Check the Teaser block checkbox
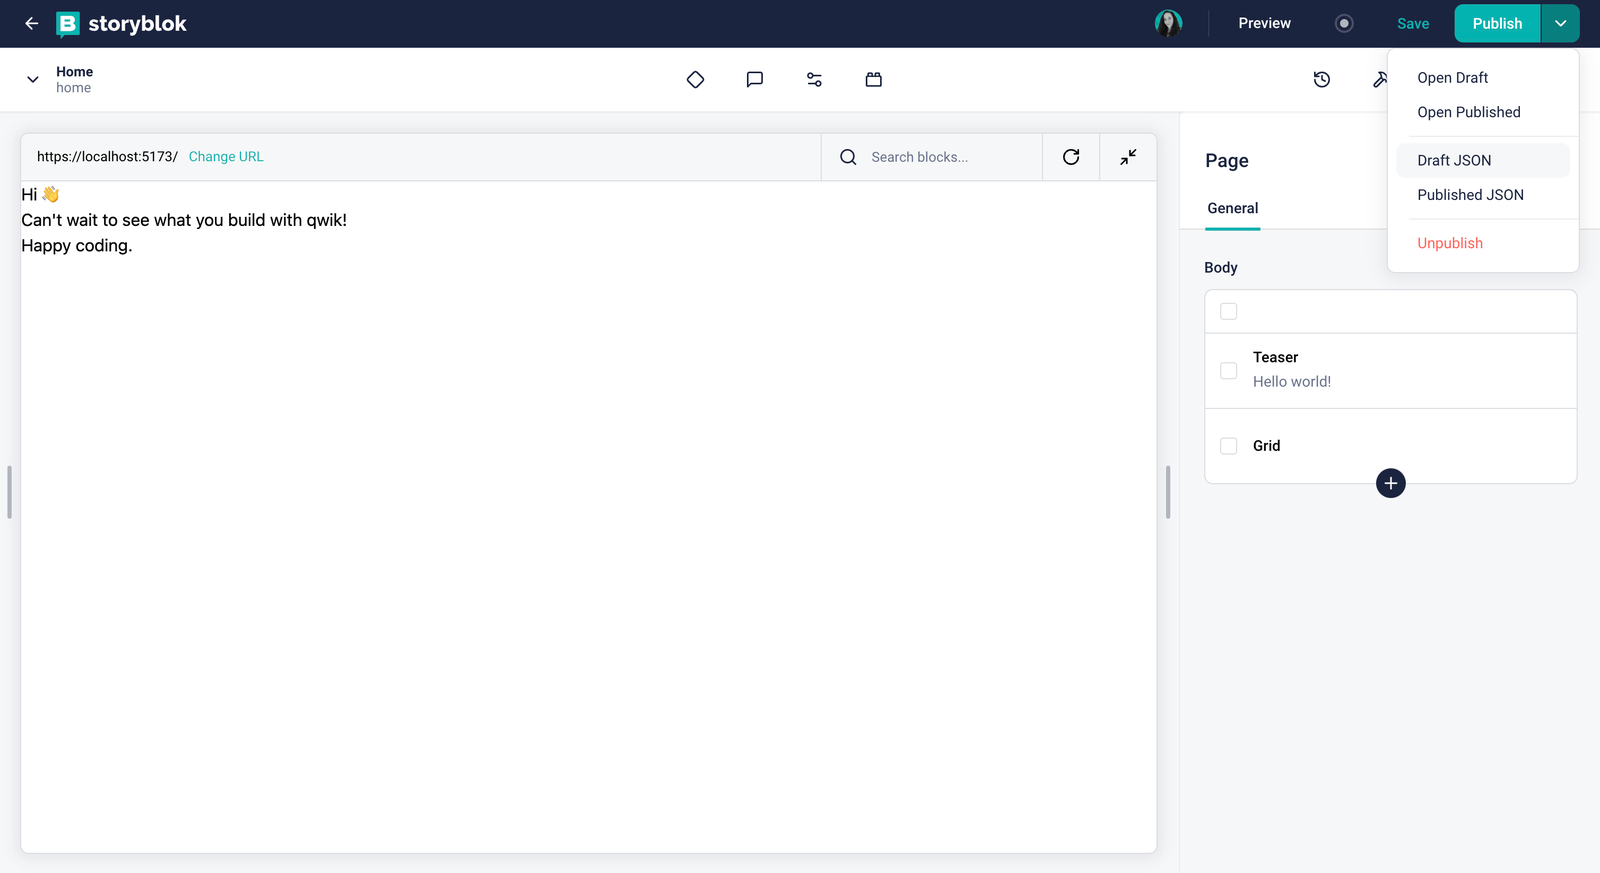Viewport: 1600px width, 873px height. [x=1229, y=371]
